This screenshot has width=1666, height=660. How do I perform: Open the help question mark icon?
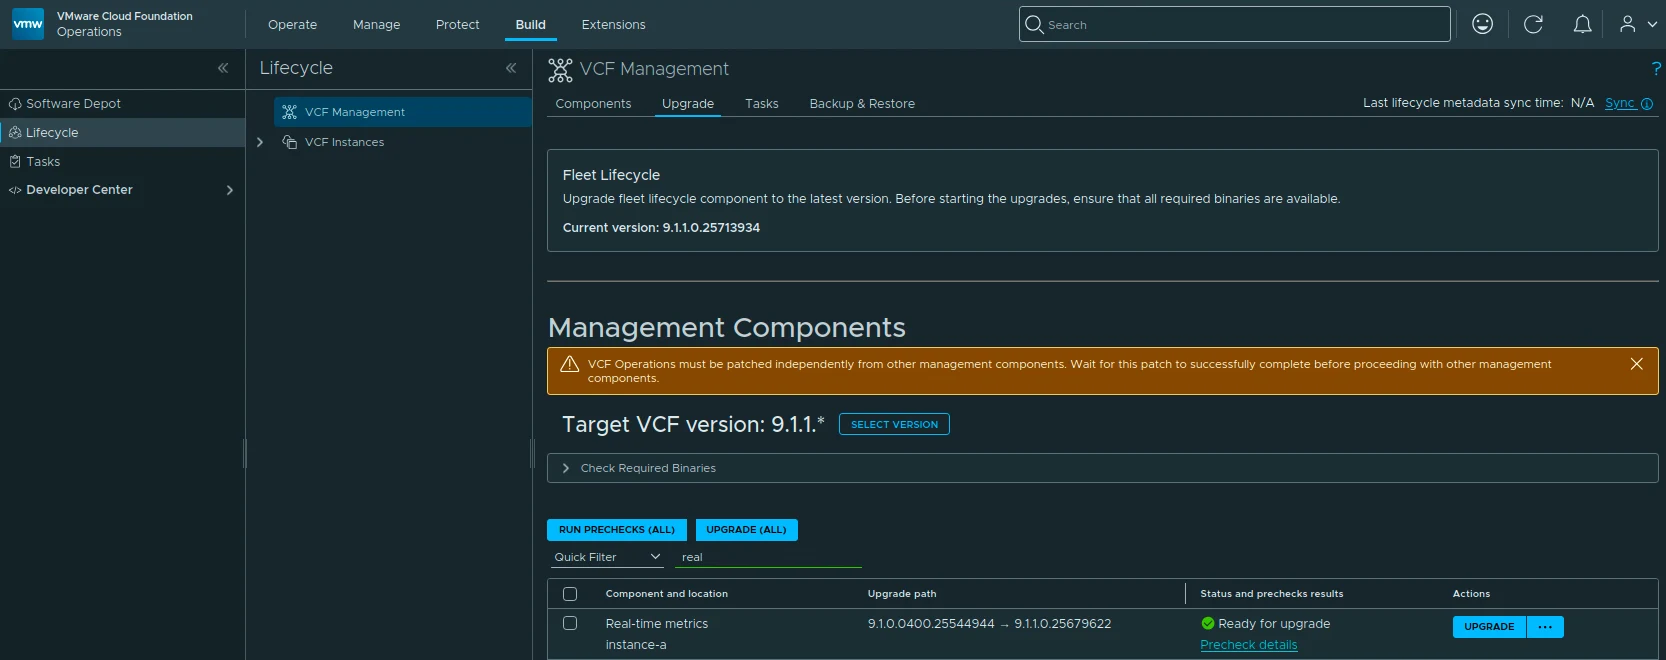coord(1656,68)
